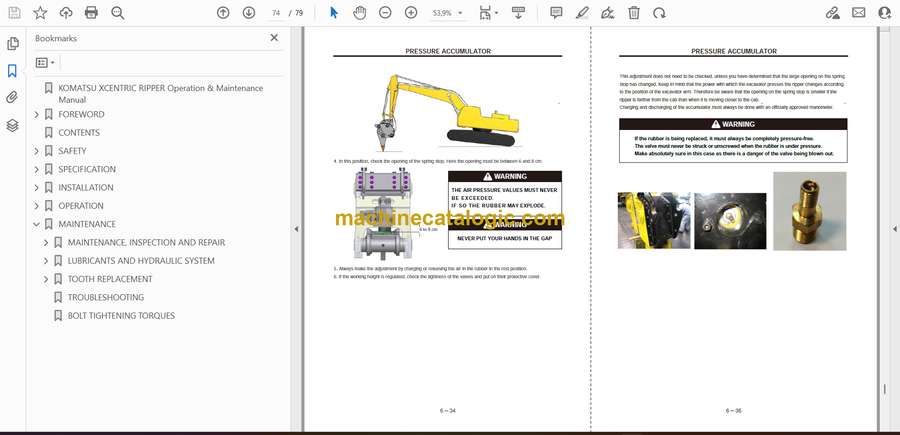Open the TROUBLESHOOTING bookmark
Viewport: 900px width, 435px height.
point(105,297)
